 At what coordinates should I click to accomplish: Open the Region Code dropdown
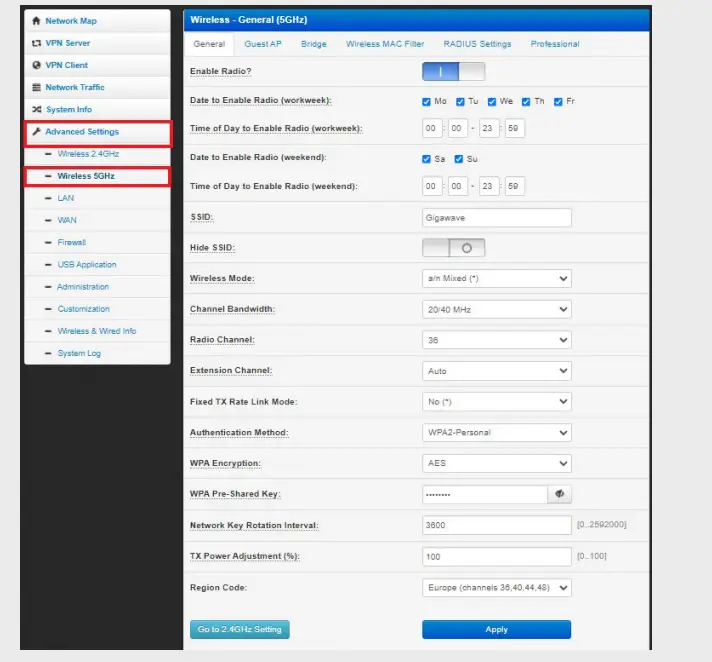point(496,588)
